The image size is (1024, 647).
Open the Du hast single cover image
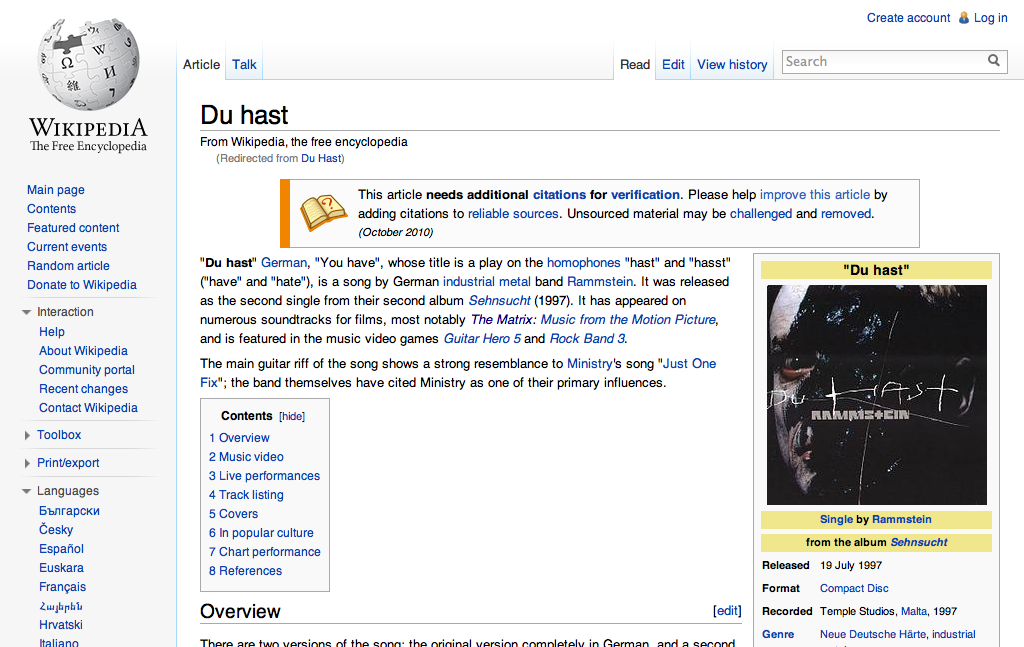876,395
